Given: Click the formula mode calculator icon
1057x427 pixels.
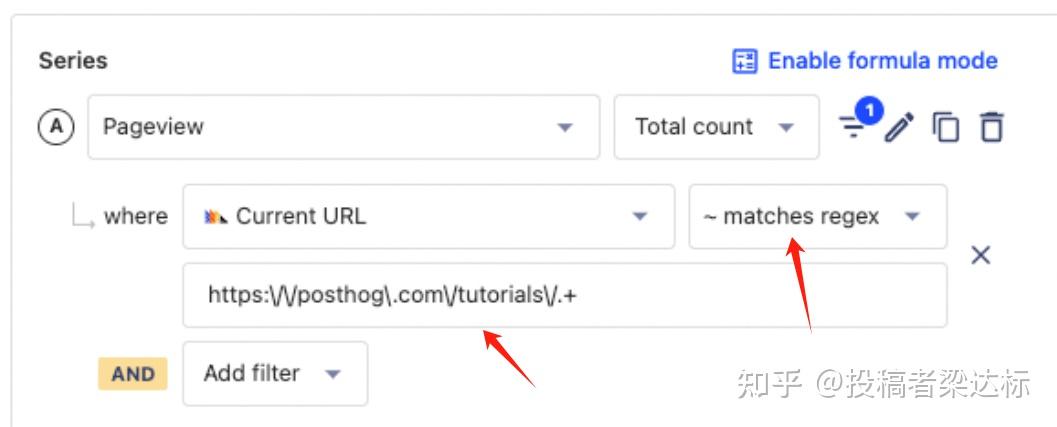Looking at the screenshot, I should click(x=745, y=62).
